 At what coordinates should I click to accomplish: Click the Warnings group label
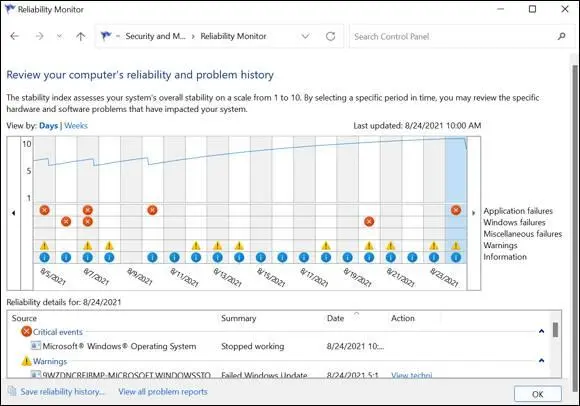50,361
